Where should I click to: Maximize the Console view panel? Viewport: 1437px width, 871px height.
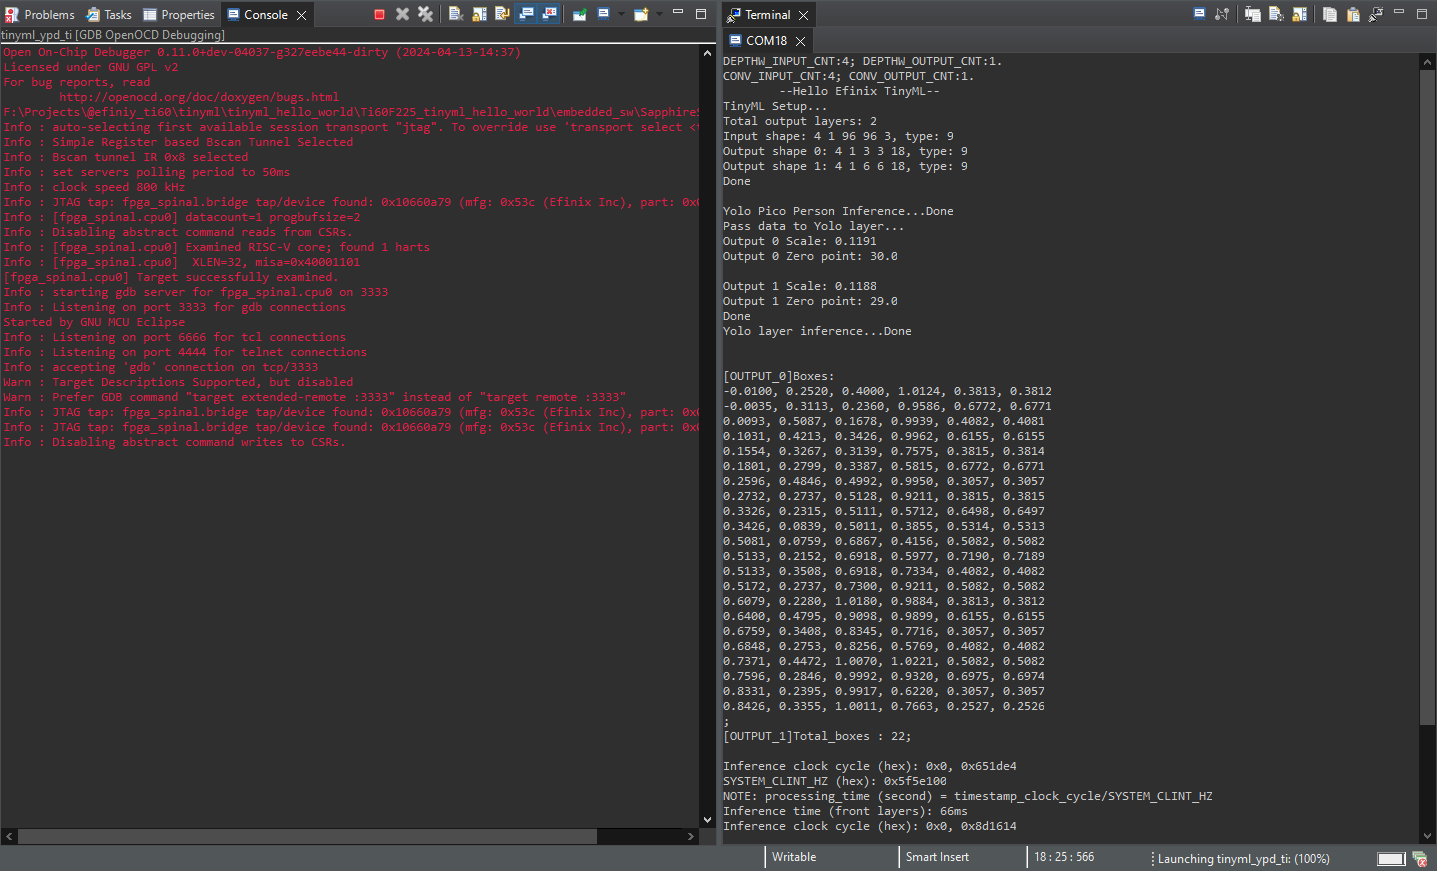point(701,13)
